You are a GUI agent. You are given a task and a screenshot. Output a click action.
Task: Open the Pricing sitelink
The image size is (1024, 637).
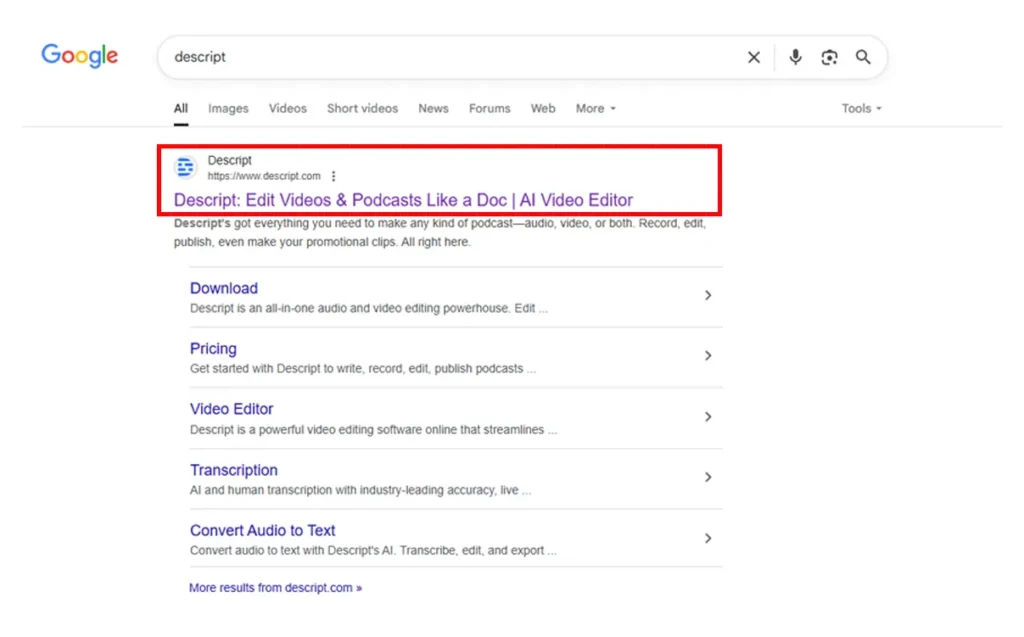(213, 349)
